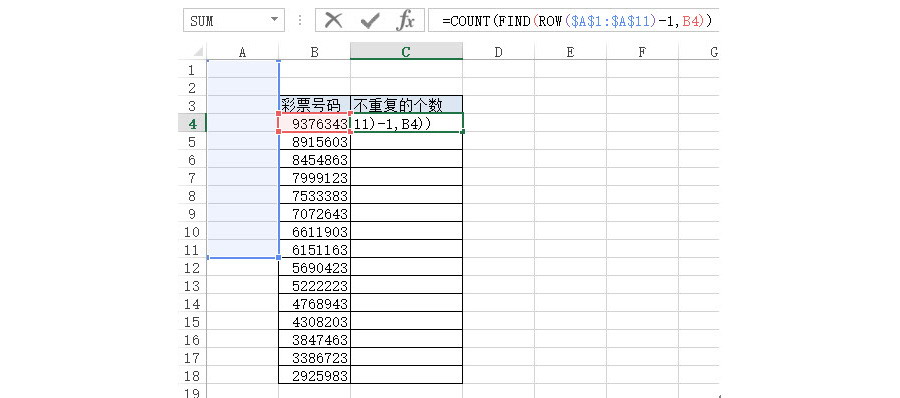The width and height of the screenshot is (900, 398).
Task: Open Insert Function fx dialog
Action: point(405,21)
